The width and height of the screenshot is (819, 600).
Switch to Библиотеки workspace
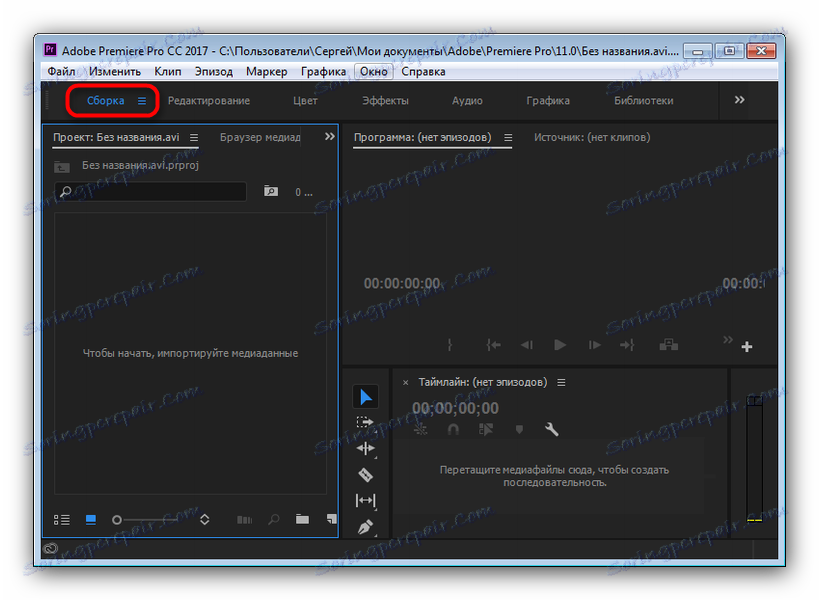click(644, 101)
